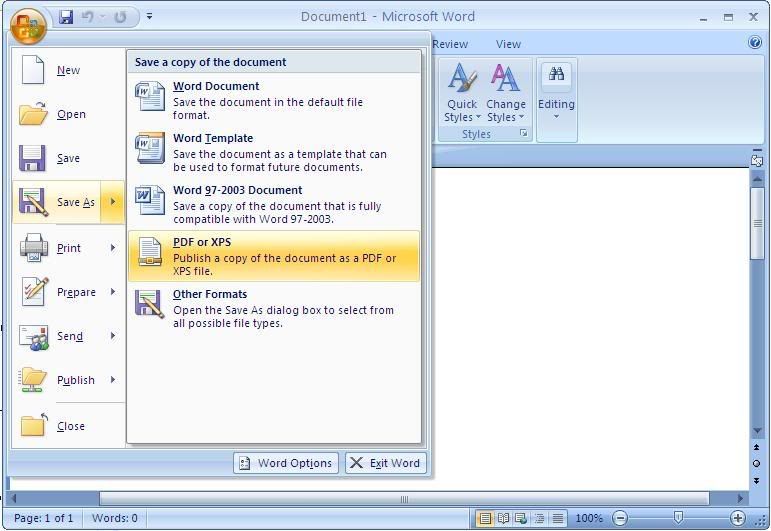Switch to Web Layout view
Viewport: 771px width, 531px height.
(x=521, y=518)
